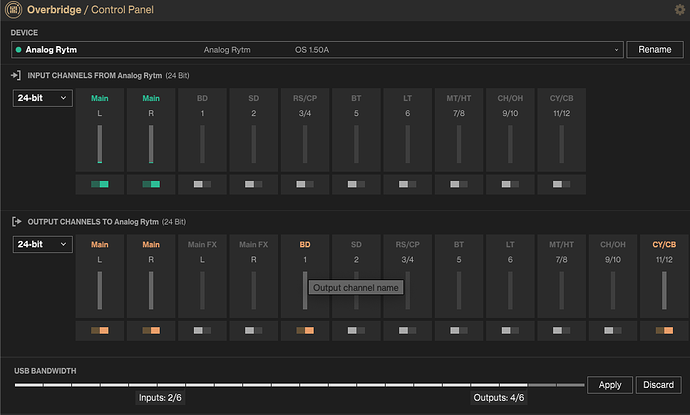Enable input BT 5 channel switch

[356, 184]
